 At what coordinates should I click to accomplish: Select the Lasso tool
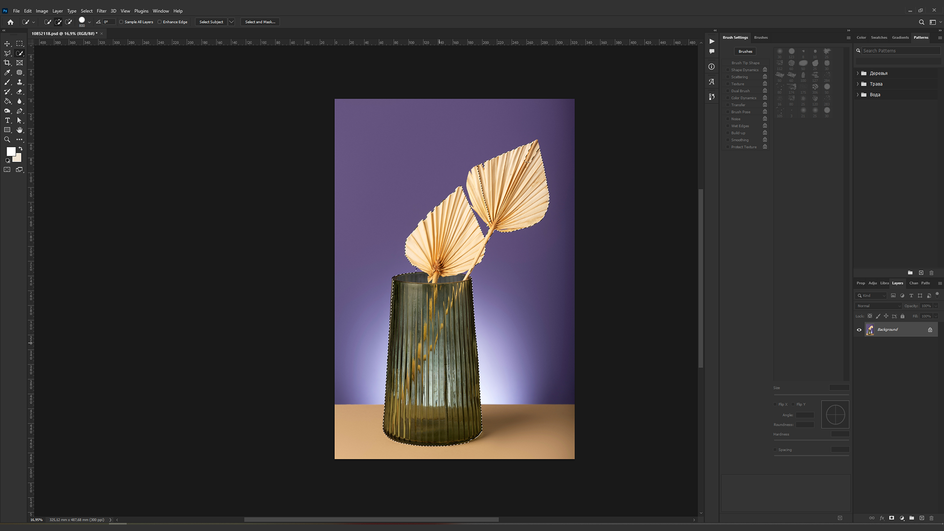[x=7, y=53]
